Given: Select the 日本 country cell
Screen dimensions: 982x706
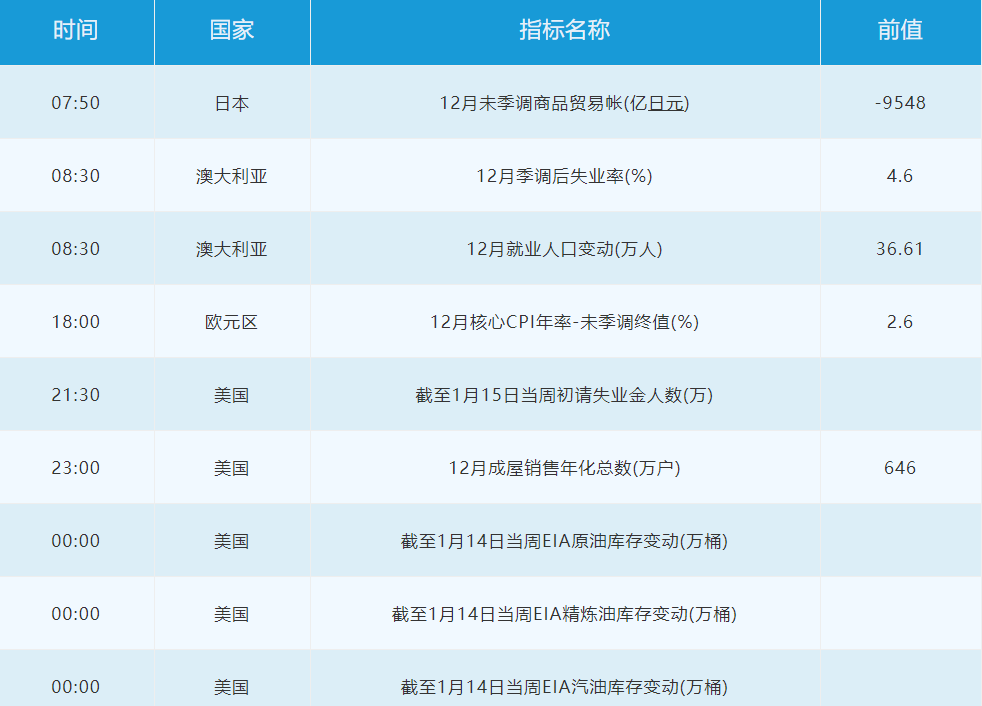Looking at the screenshot, I should [232, 103].
